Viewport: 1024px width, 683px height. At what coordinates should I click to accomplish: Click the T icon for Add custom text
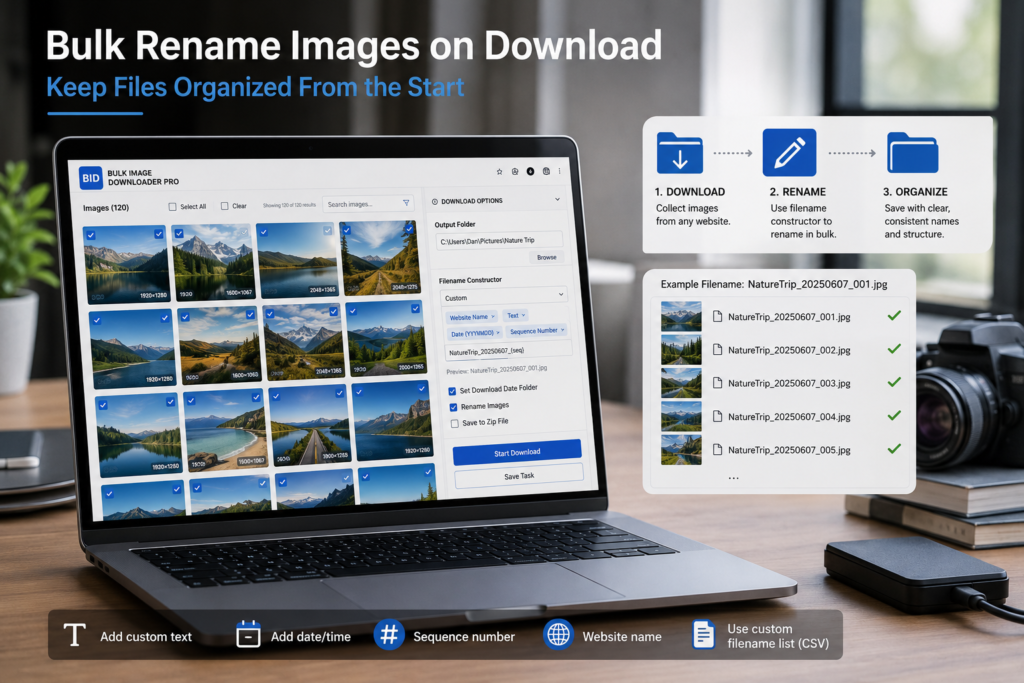74,634
